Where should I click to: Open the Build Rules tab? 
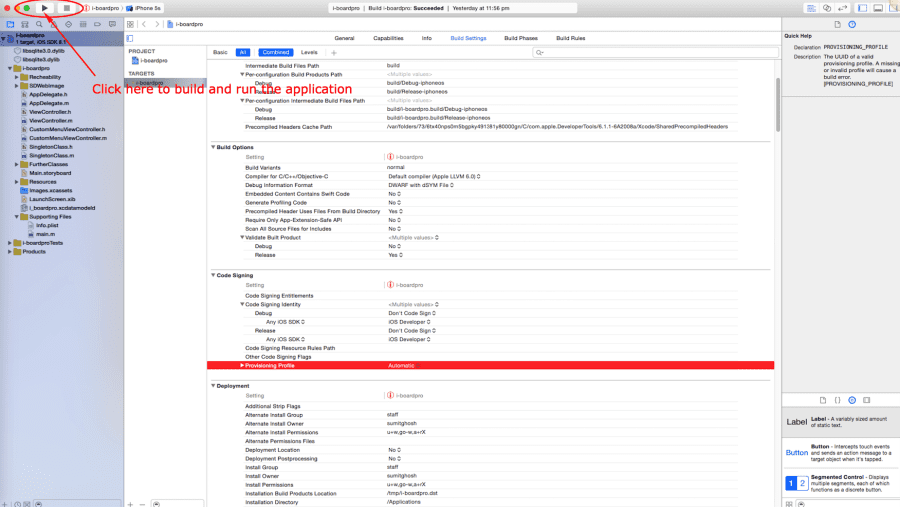coord(571,38)
